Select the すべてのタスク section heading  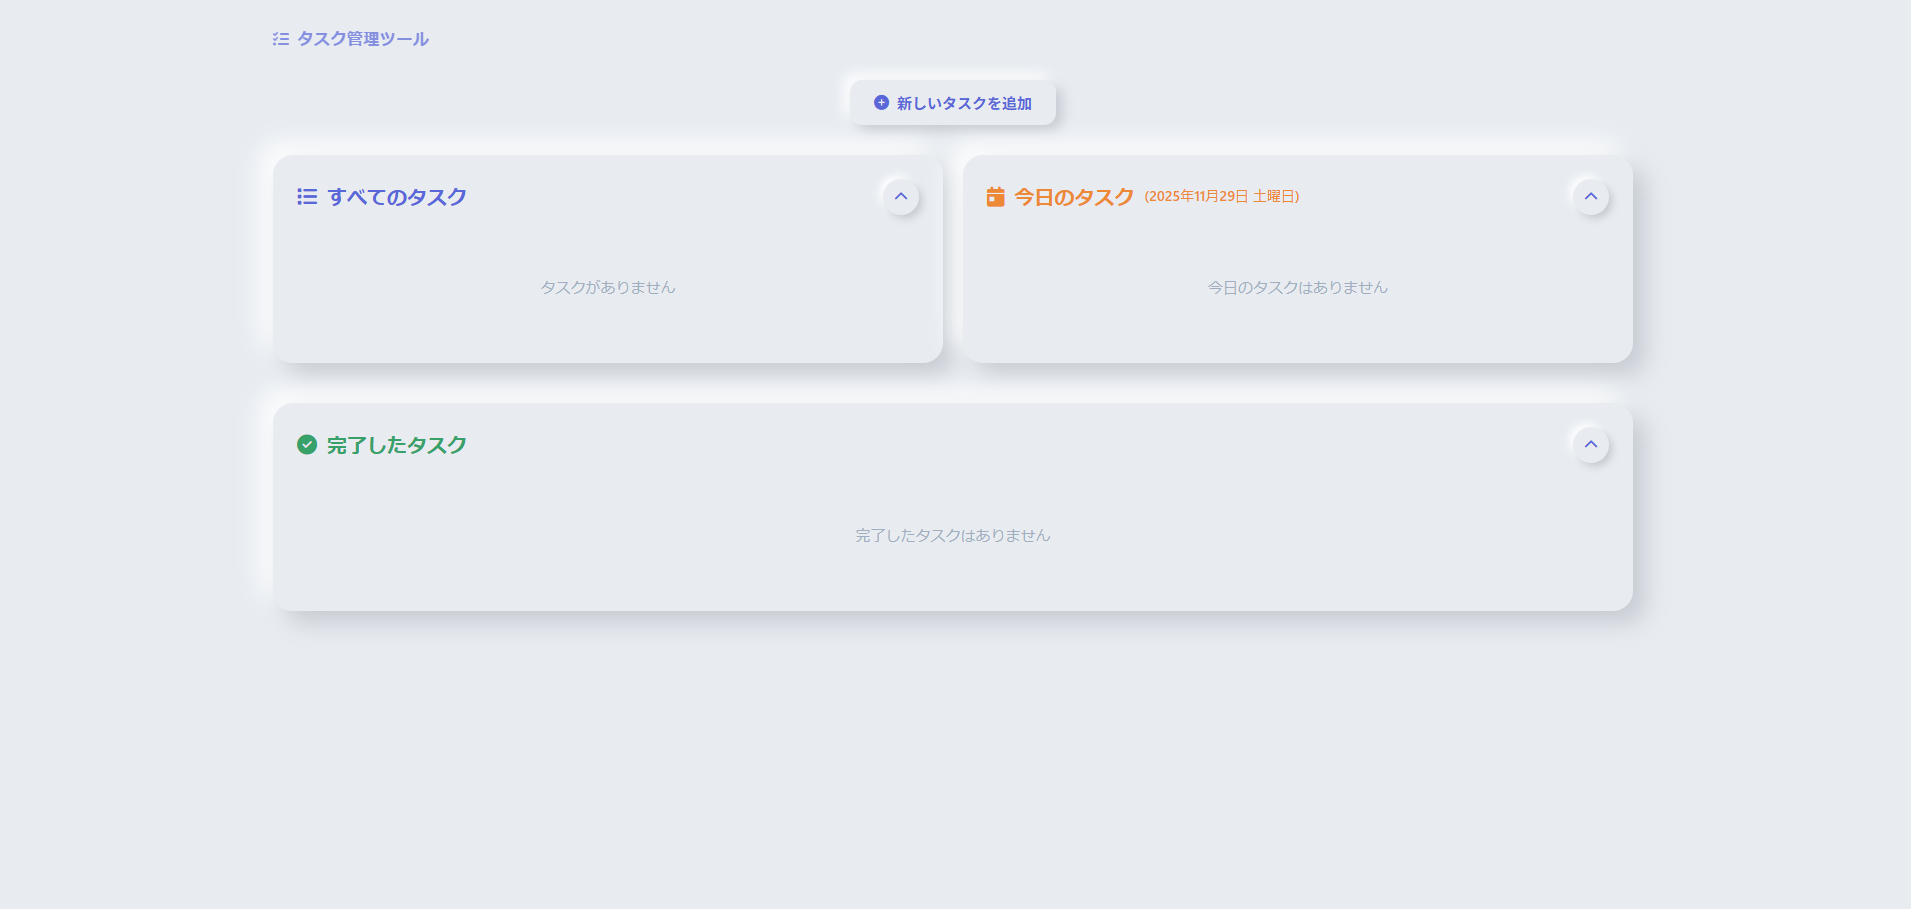click(397, 197)
